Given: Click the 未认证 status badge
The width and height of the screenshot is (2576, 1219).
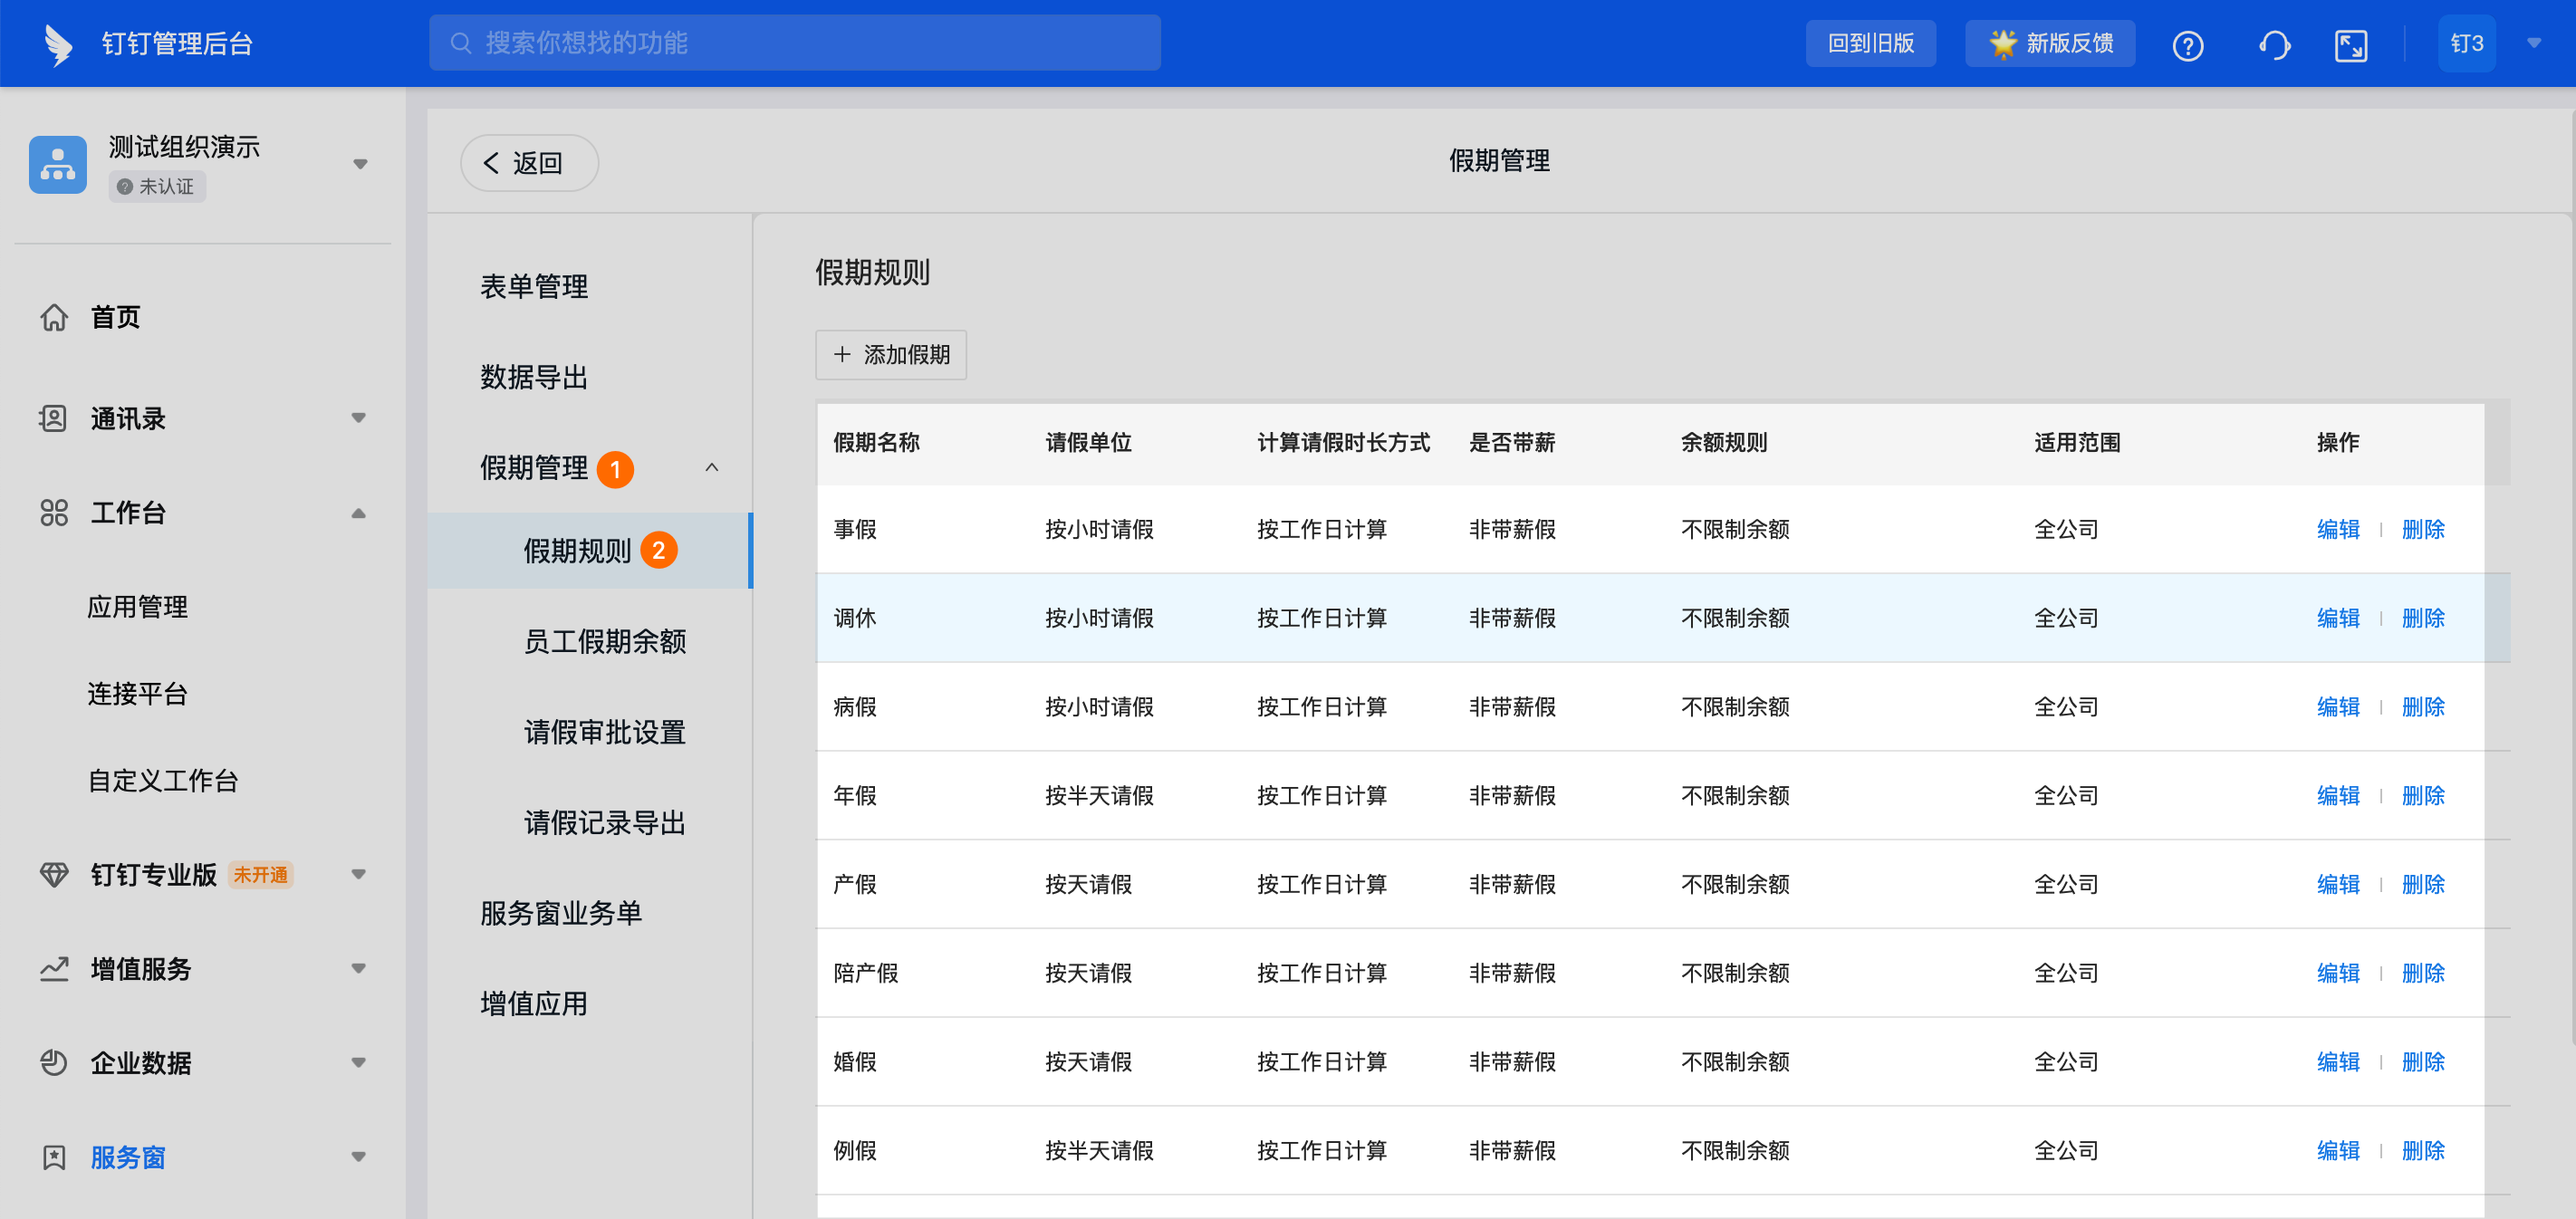Looking at the screenshot, I should pyautogui.click(x=157, y=187).
